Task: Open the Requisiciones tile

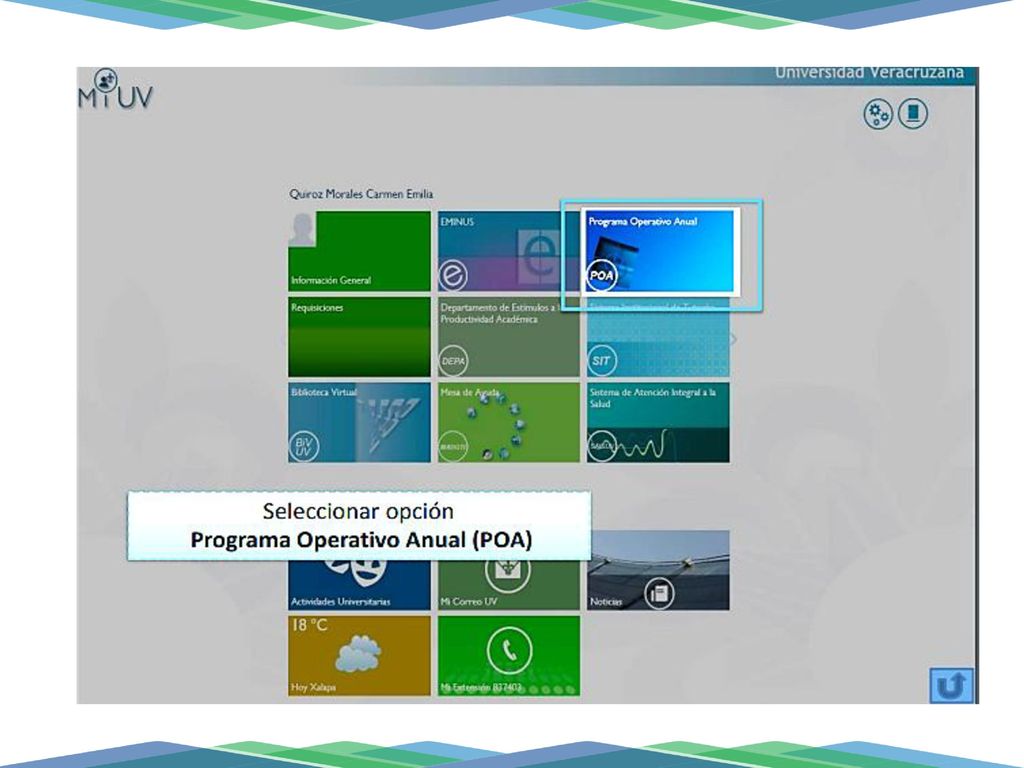Action: pos(359,337)
